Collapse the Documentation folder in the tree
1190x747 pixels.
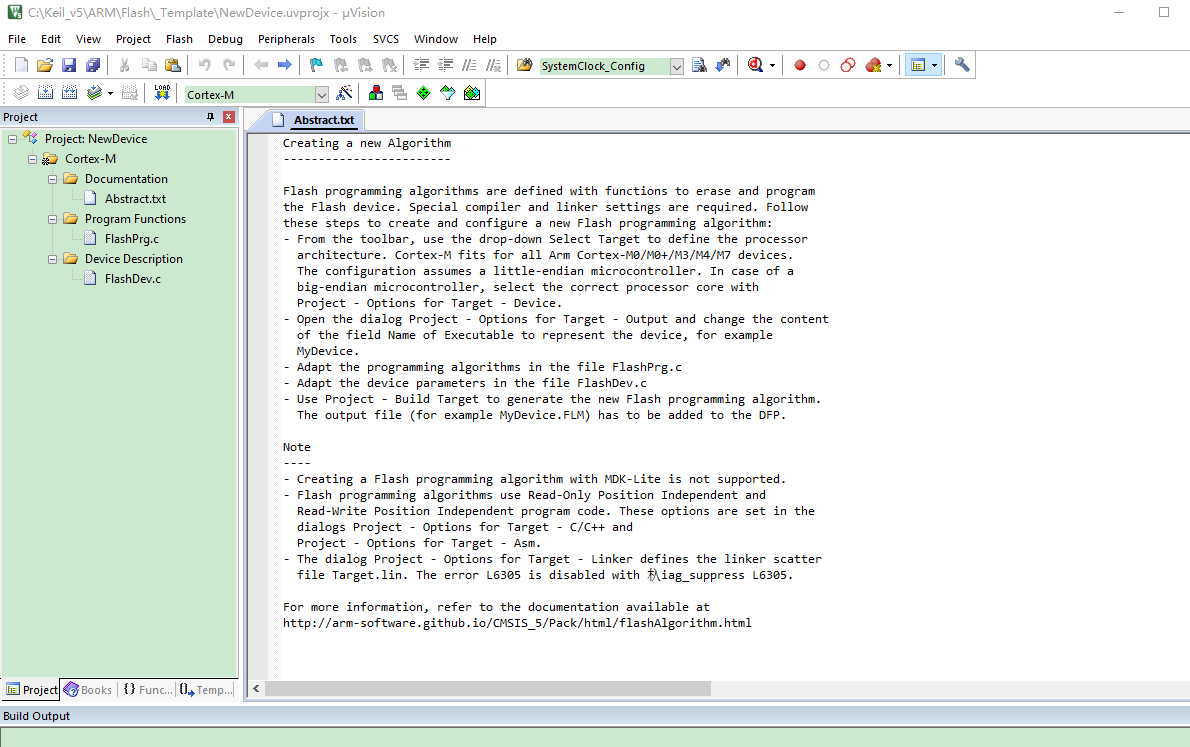pyautogui.click(x=53, y=179)
